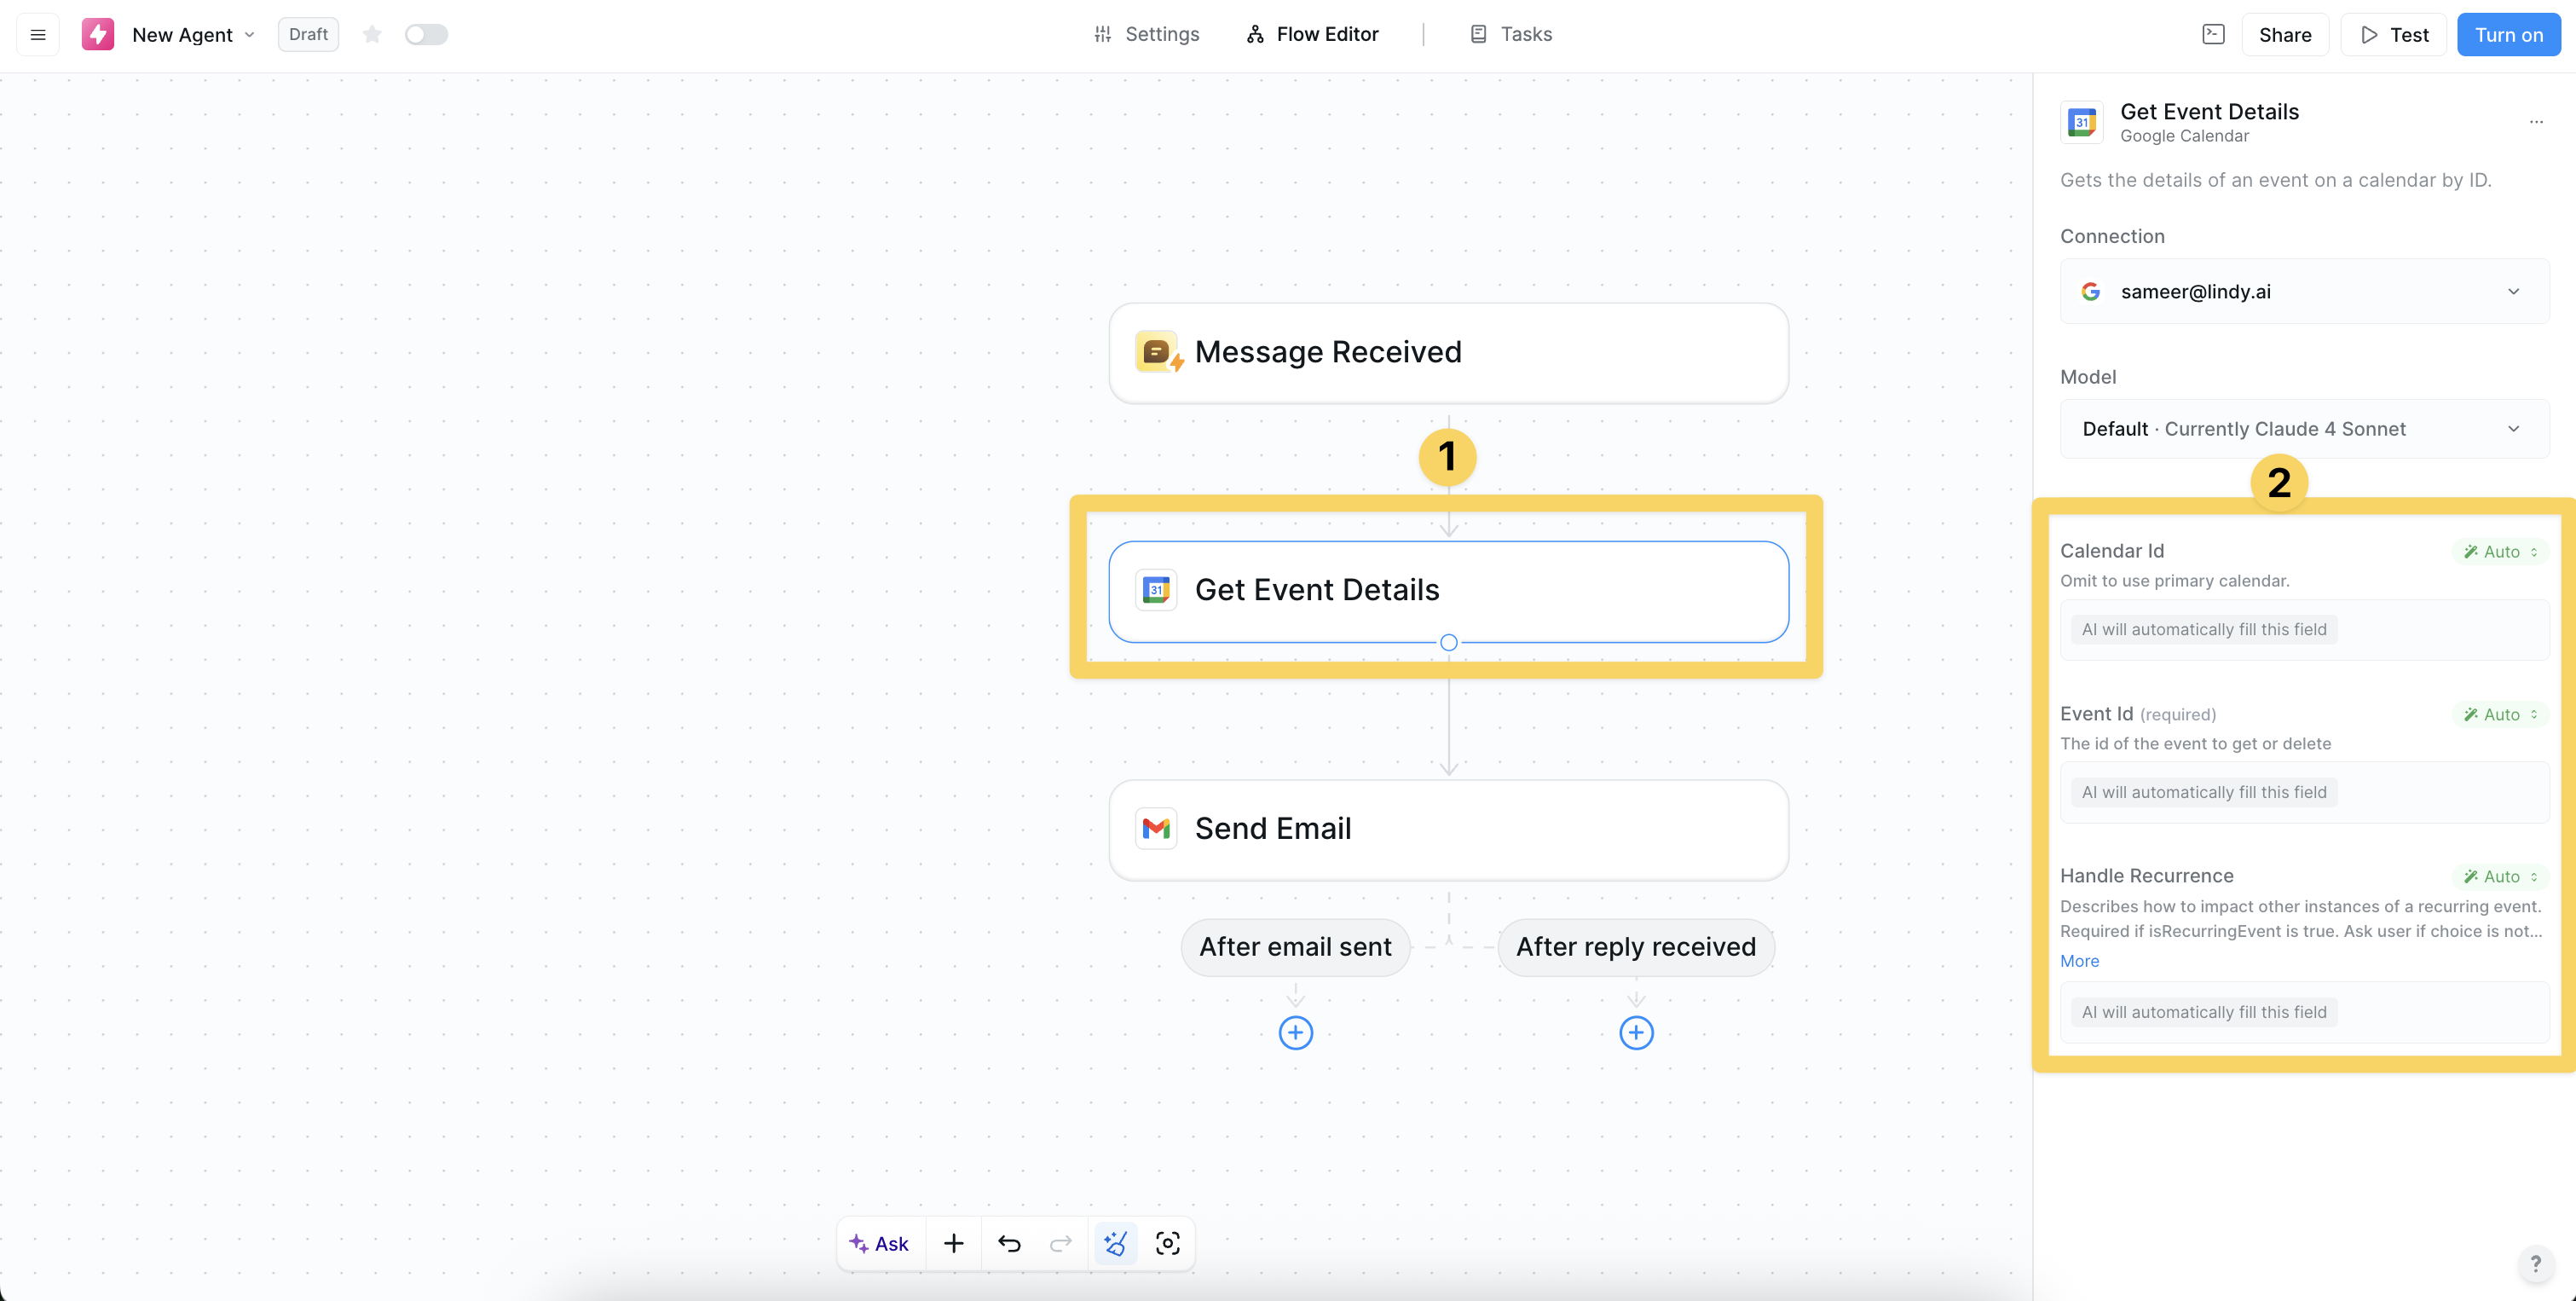Add step after 'After email sent' branch

(1295, 1033)
